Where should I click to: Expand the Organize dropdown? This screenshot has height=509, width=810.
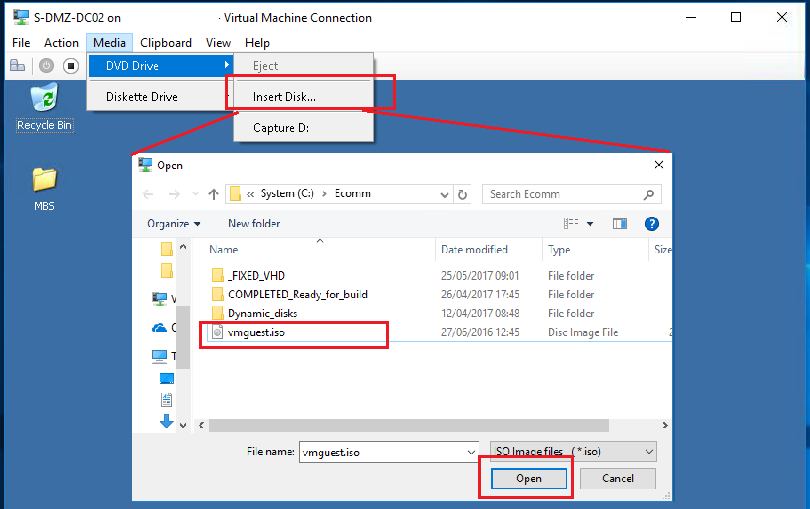pyautogui.click(x=173, y=224)
